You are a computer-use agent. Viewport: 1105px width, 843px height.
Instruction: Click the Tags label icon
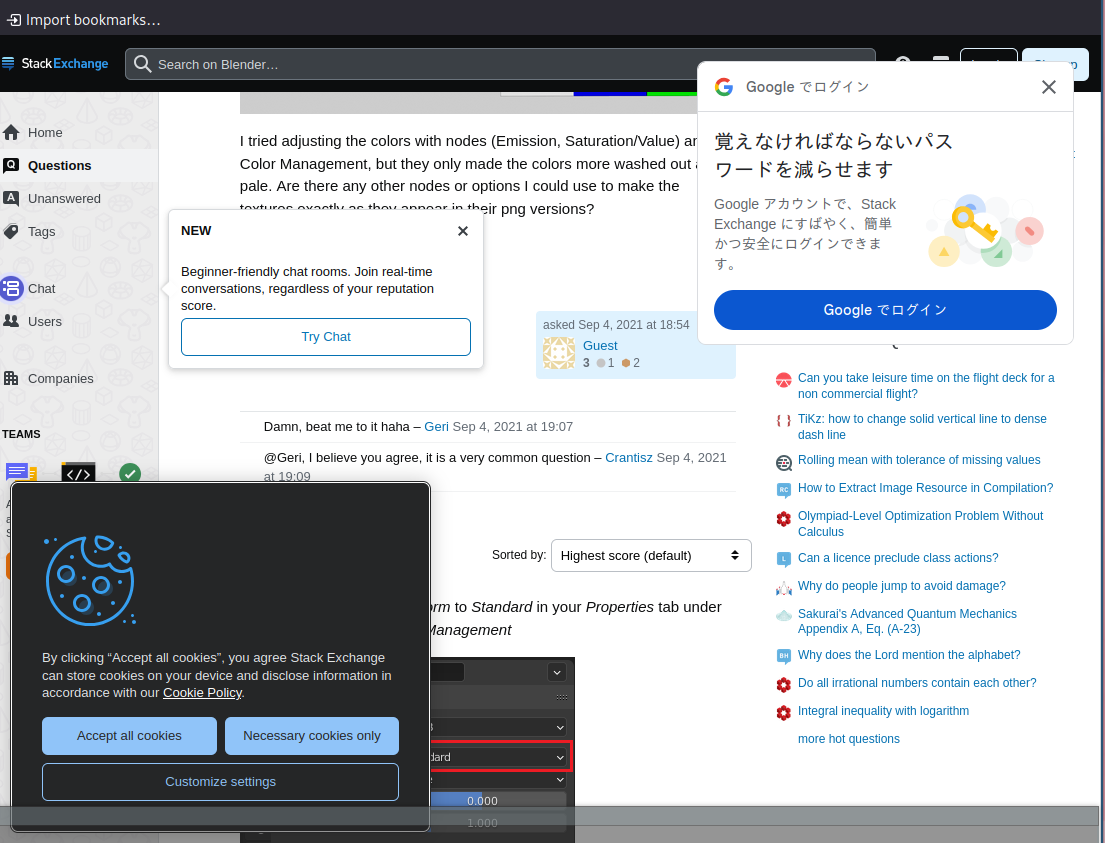tap(11, 231)
